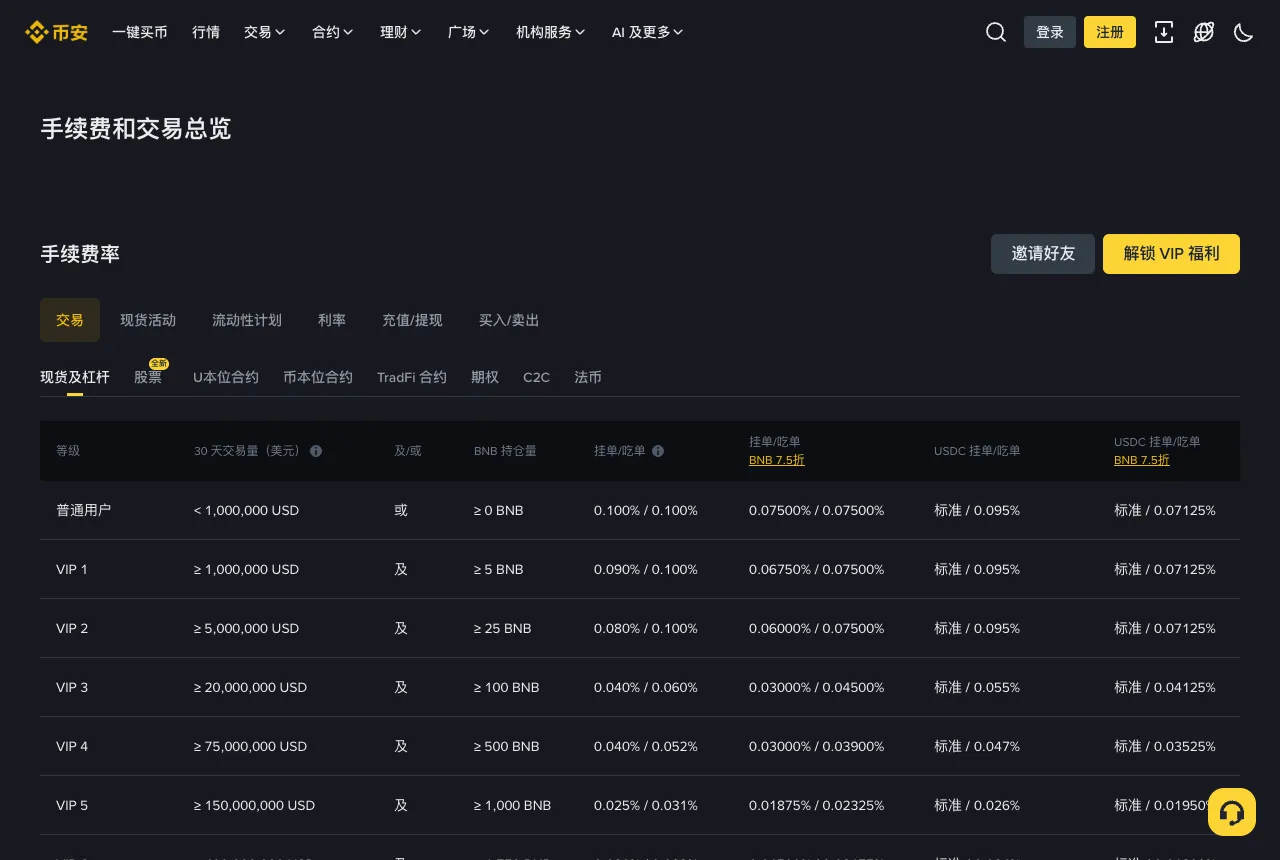Click the 手续费和交易总览 page heading
Viewport: 1280px width, 860px height.
coord(136,128)
